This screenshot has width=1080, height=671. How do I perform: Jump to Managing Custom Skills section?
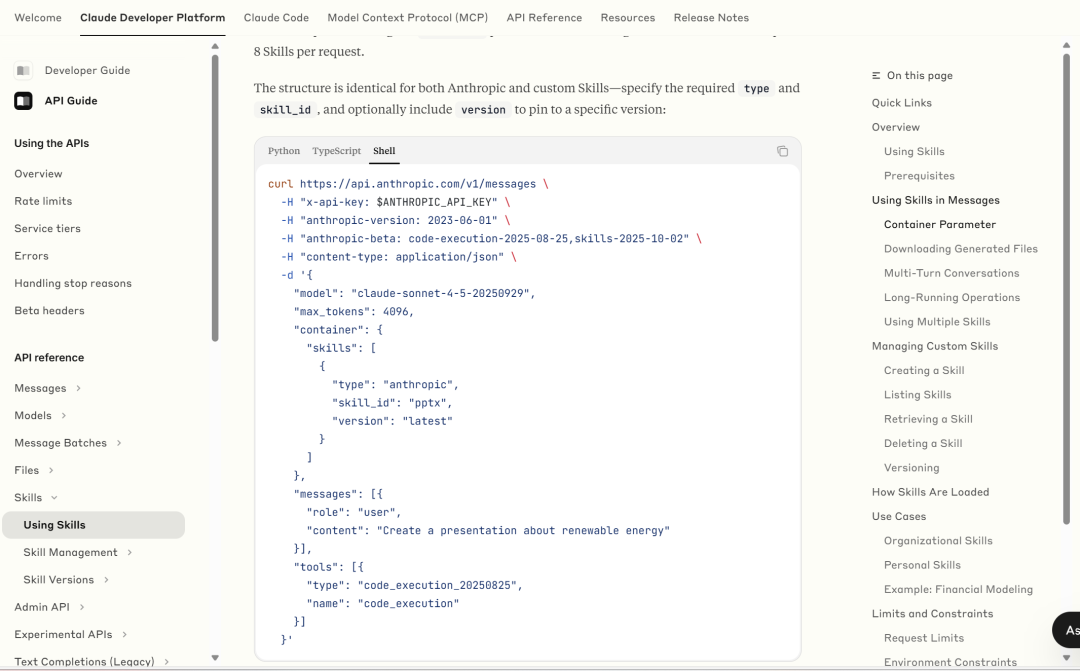(934, 346)
